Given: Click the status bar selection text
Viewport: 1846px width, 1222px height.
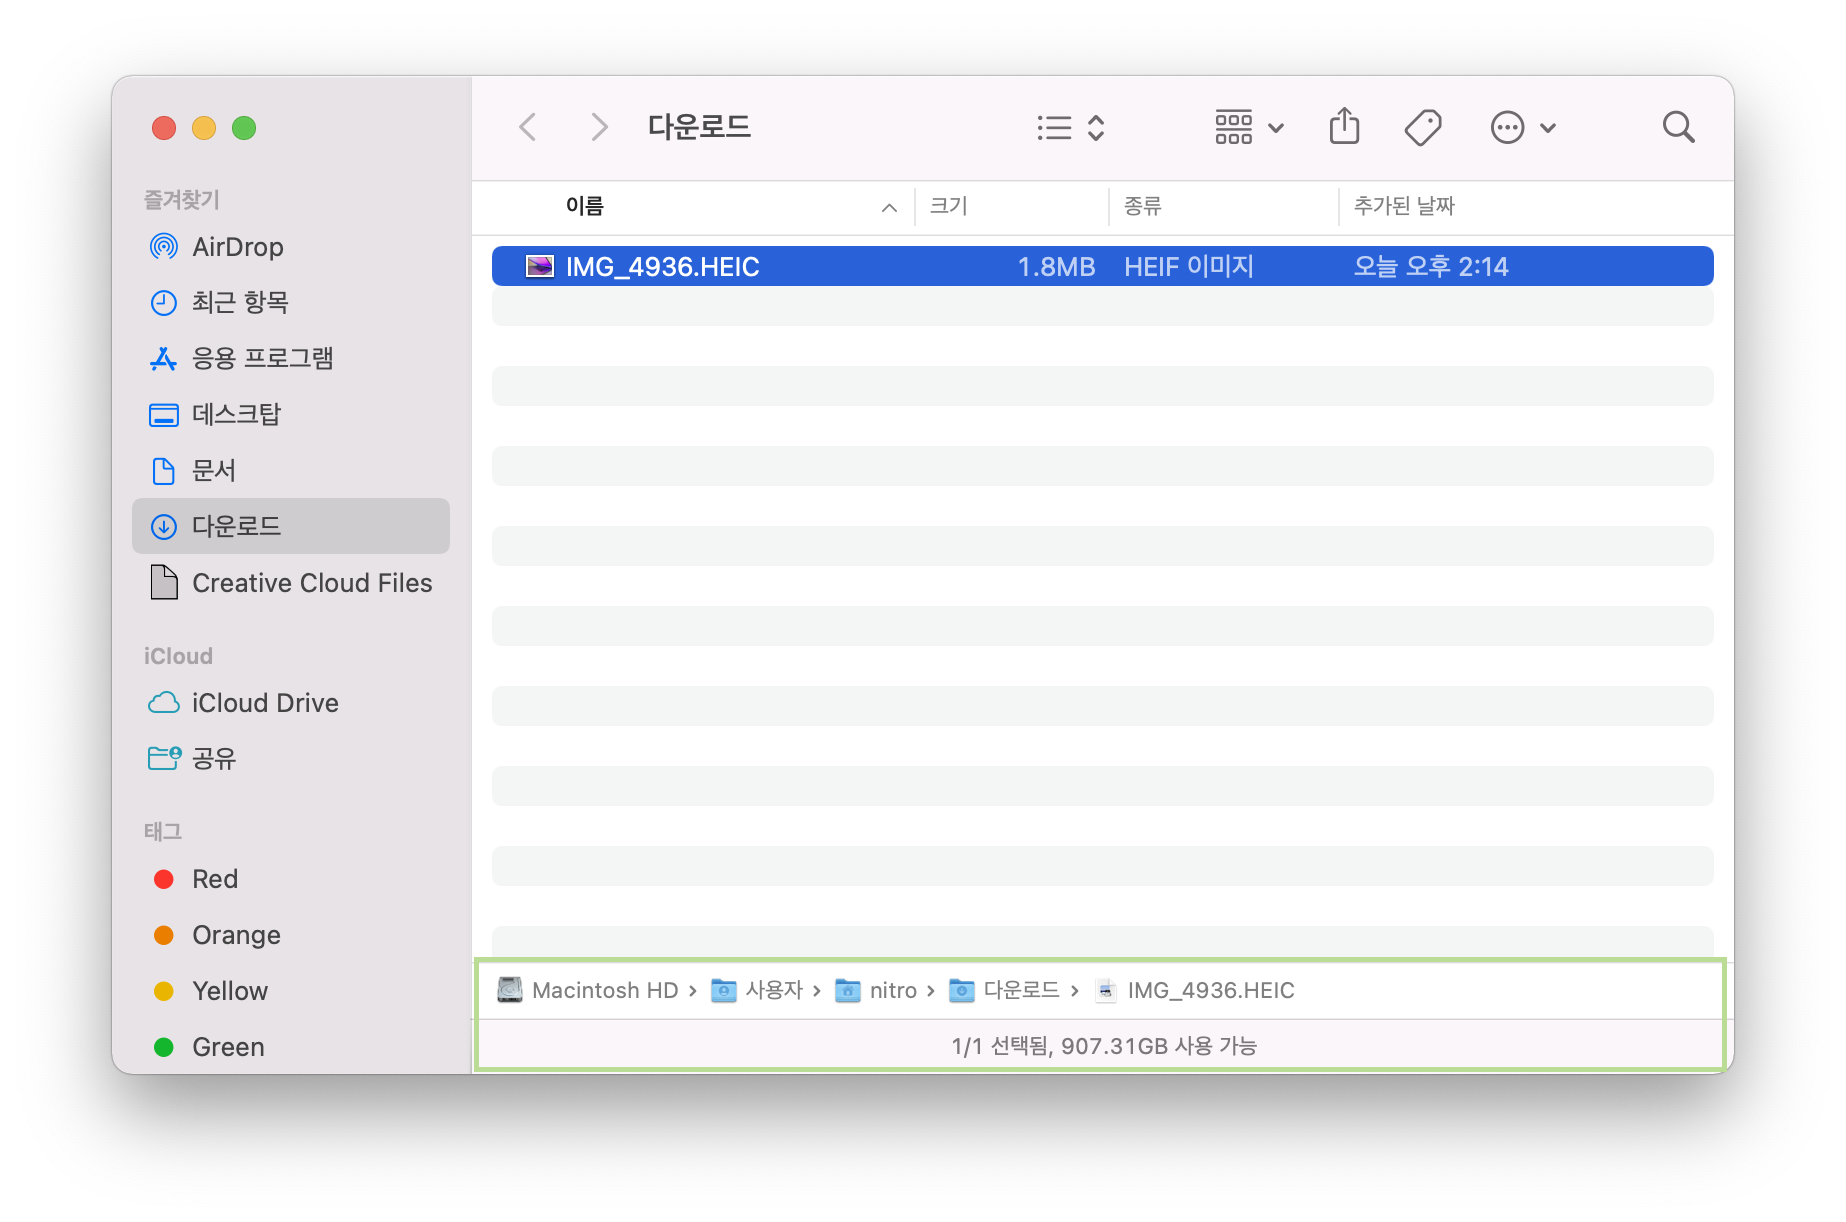Looking at the screenshot, I should pos(1103,1046).
